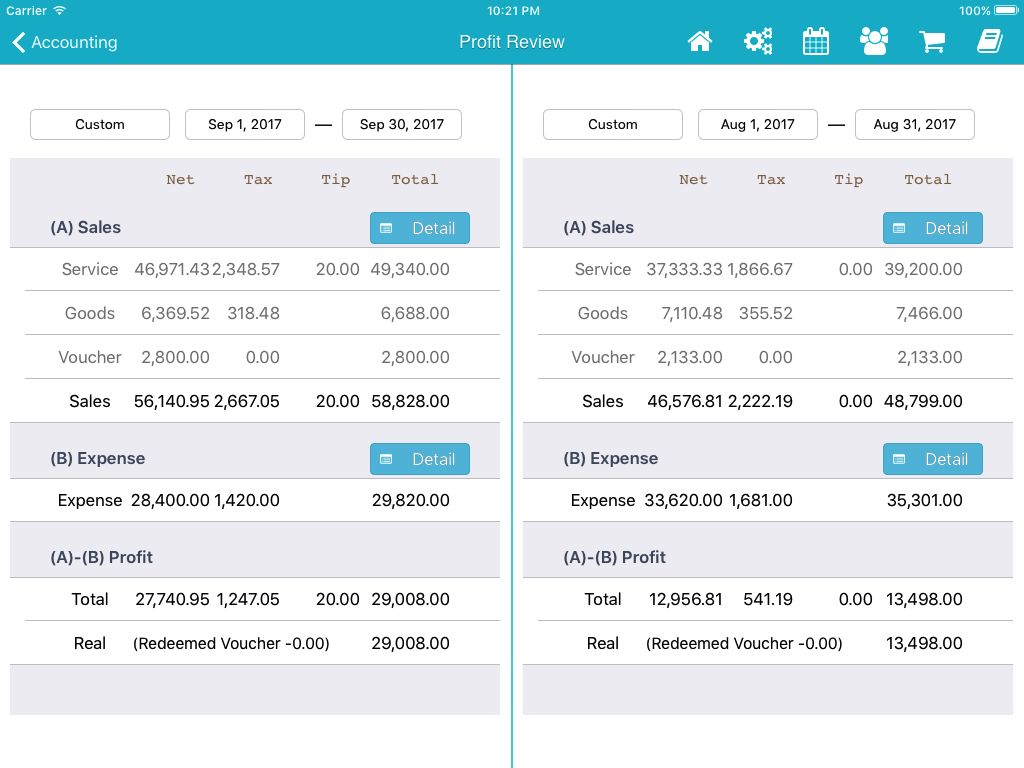Screen dimensions: 1024x768
Task: View September Expense Detail
Action: click(x=420, y=459)
